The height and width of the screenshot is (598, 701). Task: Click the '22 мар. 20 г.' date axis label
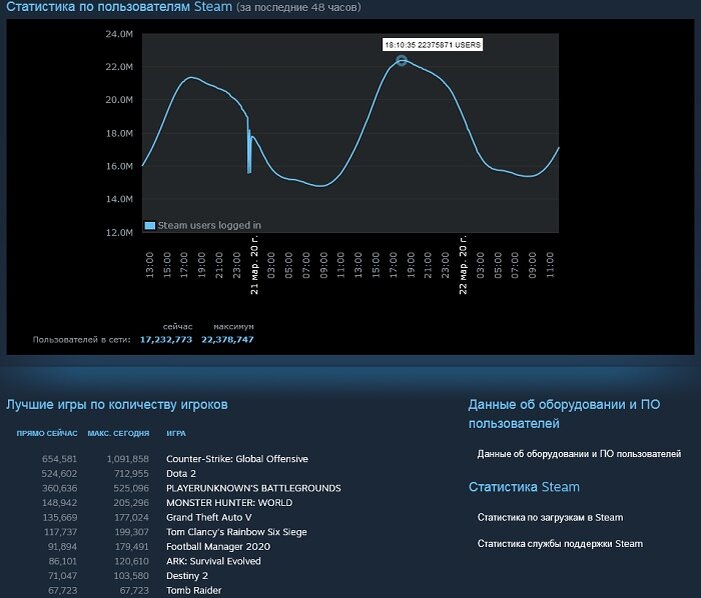[x=463, y=265]
